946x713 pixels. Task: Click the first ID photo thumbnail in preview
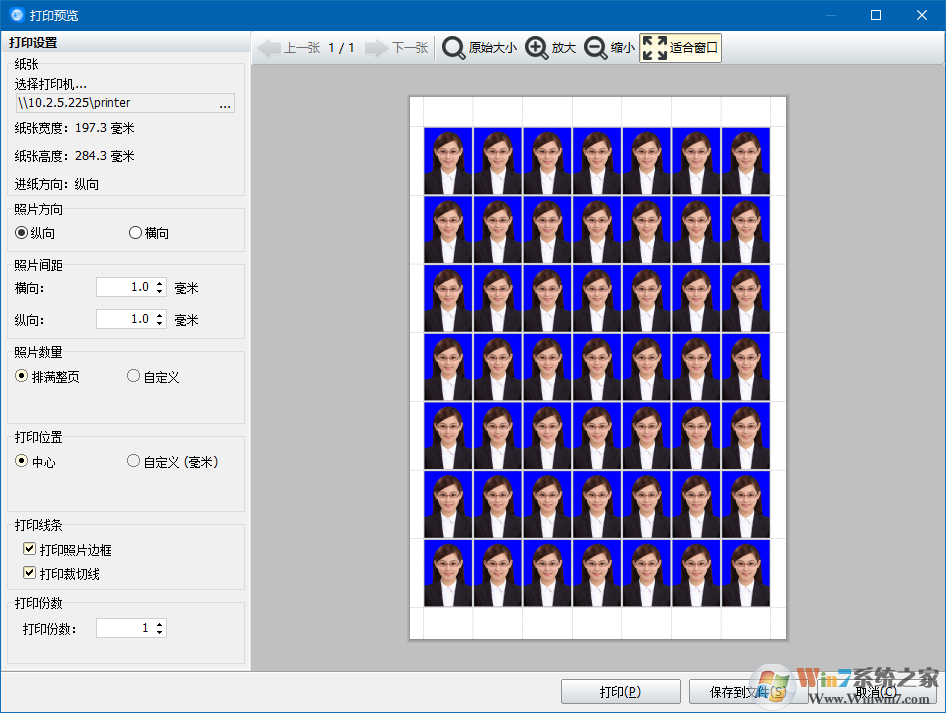pyautogui.click(x=448, y=160)
